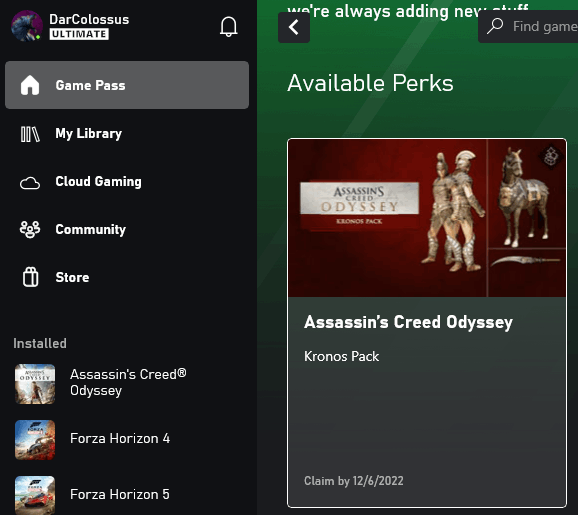The image size is (578, 515).
Task: Click the Store bag icon
Action: (x=30, y=277)
